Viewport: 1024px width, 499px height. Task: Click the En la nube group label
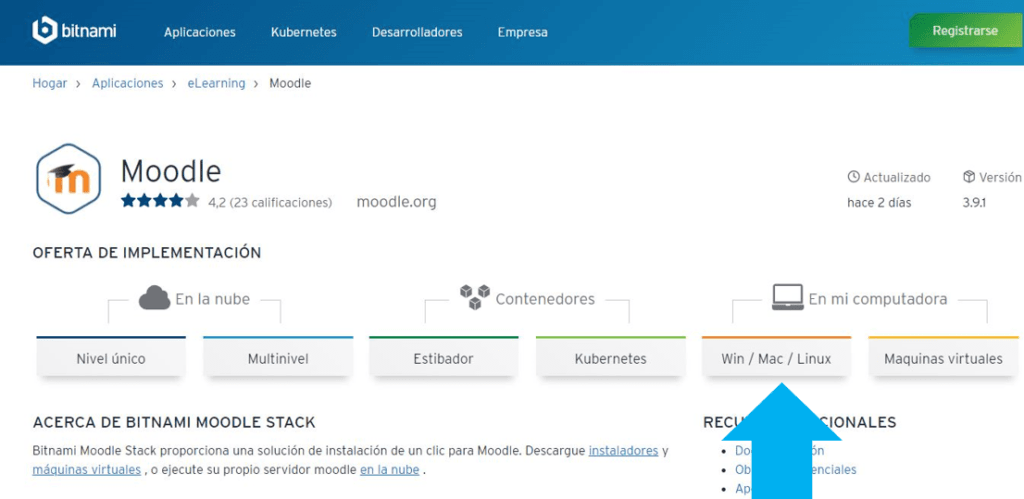212,299
